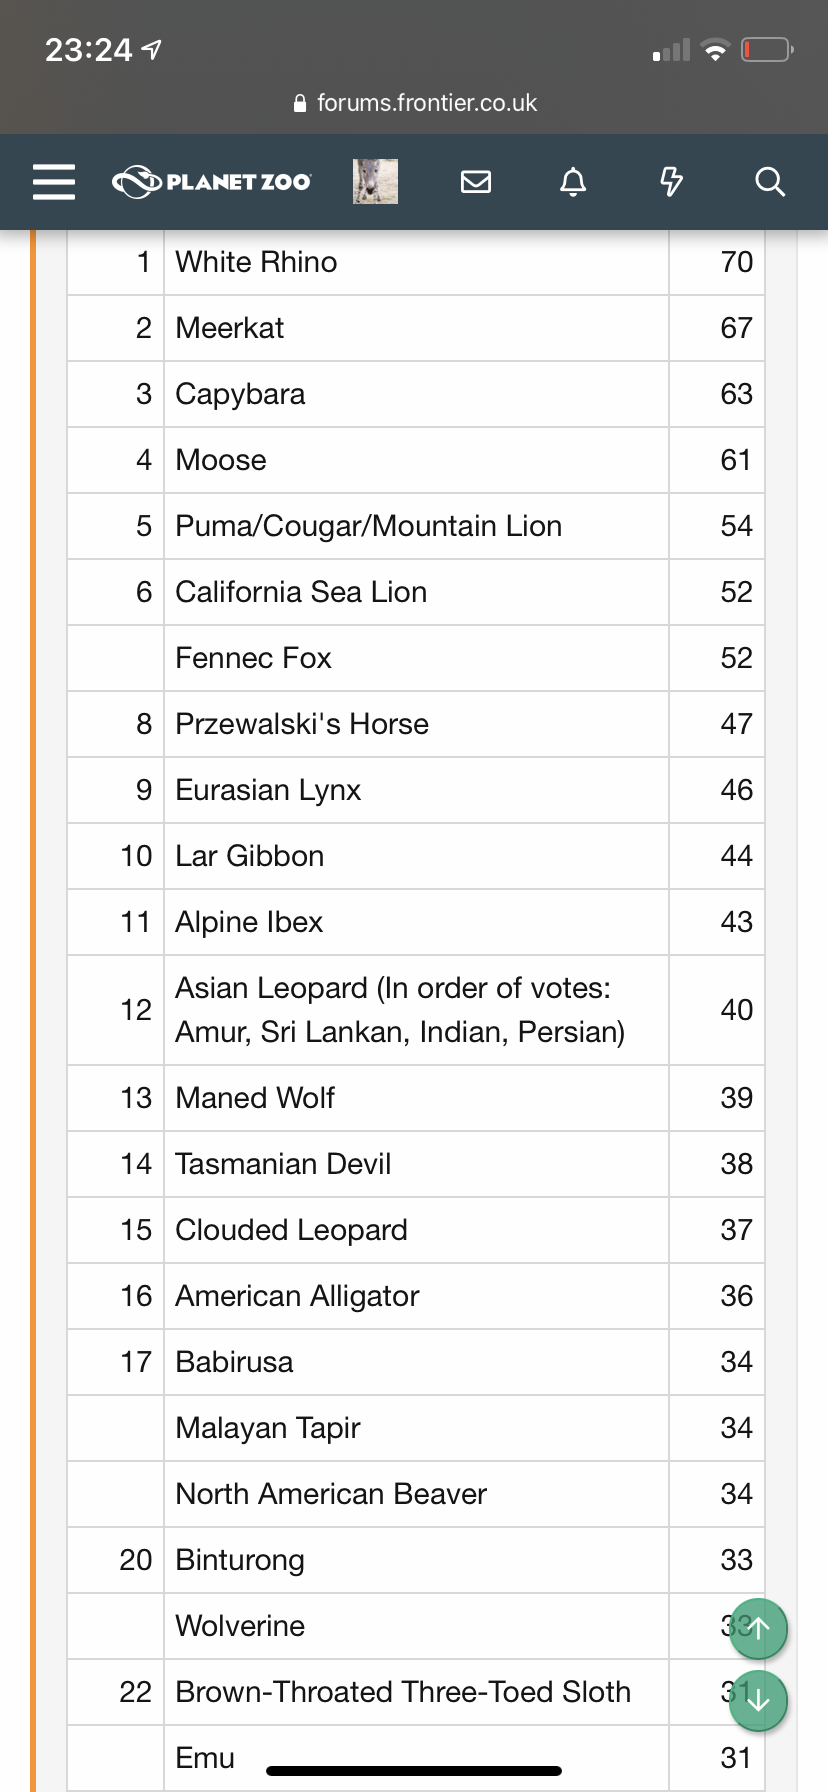Open the lightning bolt what's new icon
Image resolution: width=828 pixels, height=1792 pixels.
point(671,181)
